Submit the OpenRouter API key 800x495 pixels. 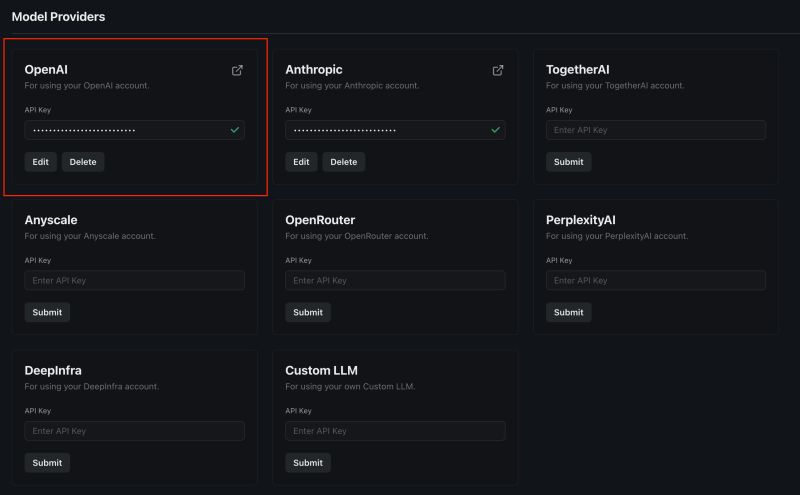click(308, 312)
